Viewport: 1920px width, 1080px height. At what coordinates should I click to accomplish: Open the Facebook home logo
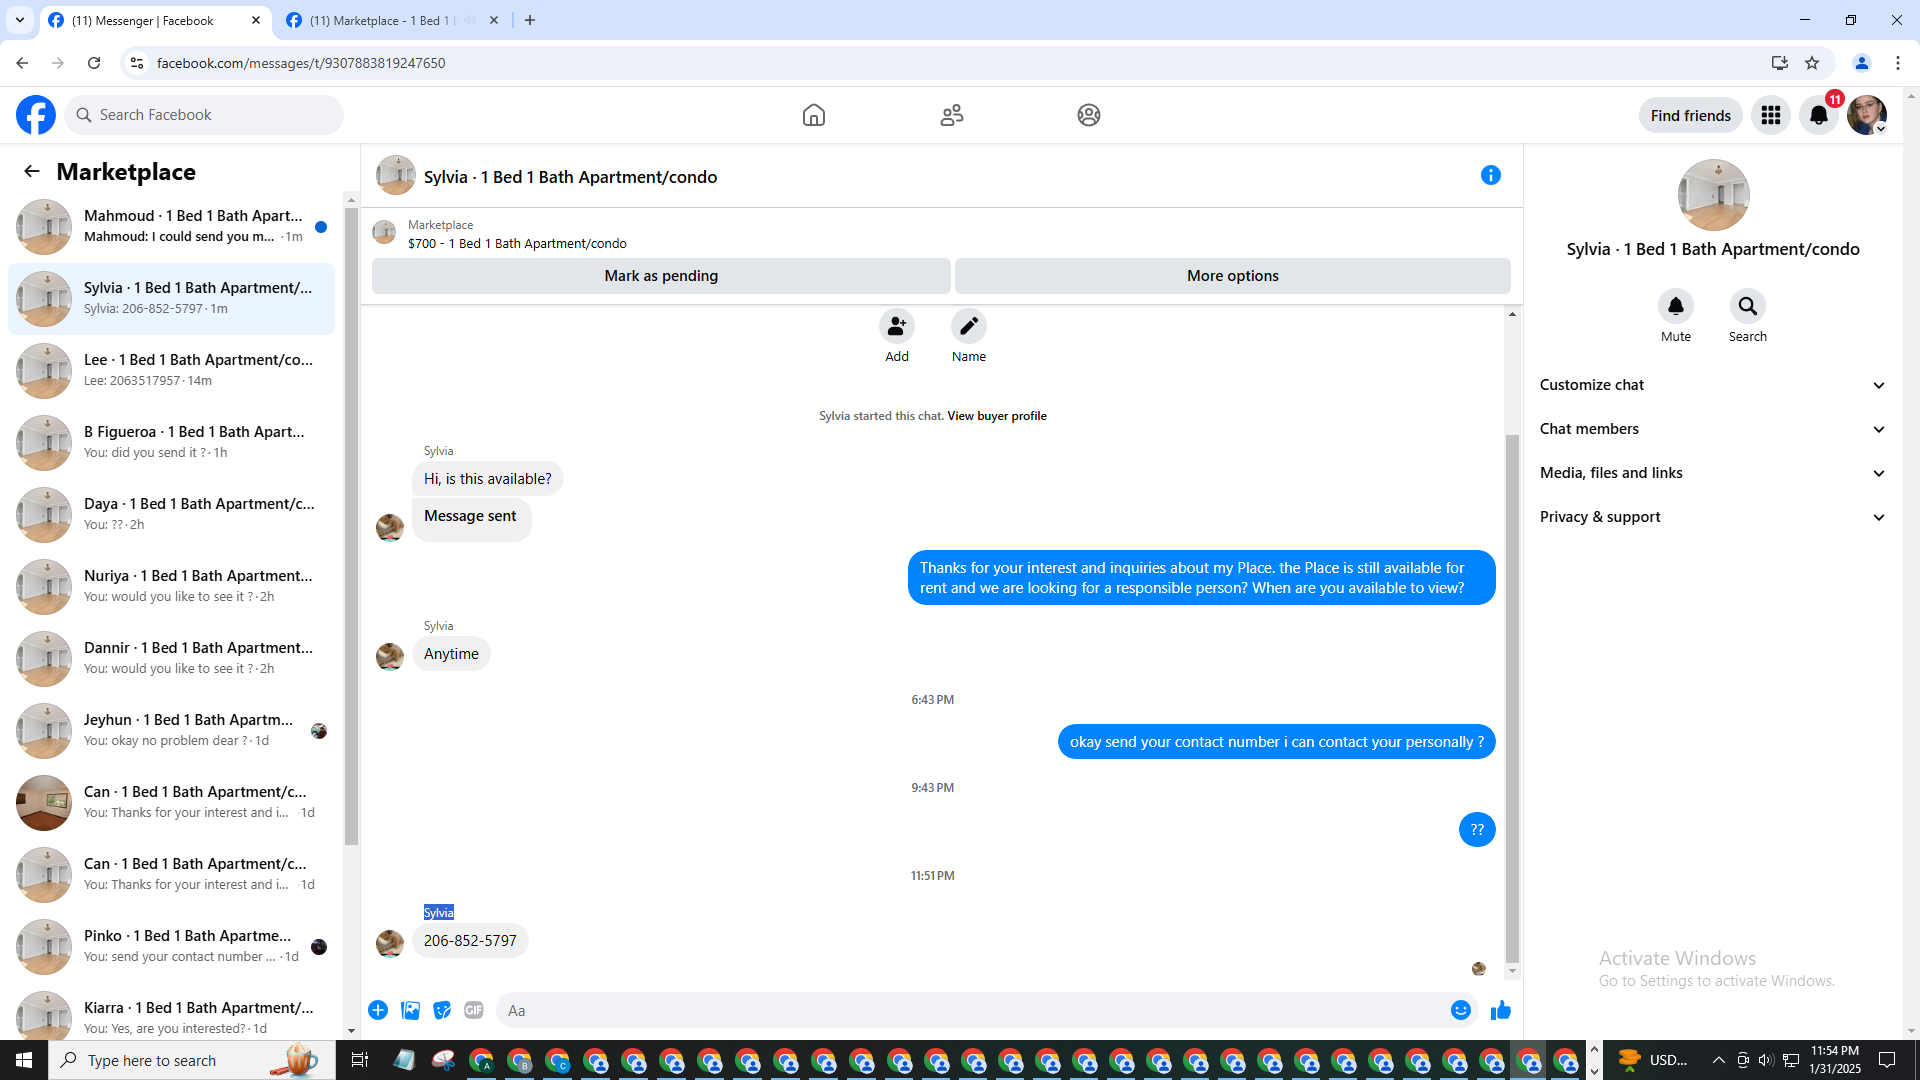coord(36,115)
